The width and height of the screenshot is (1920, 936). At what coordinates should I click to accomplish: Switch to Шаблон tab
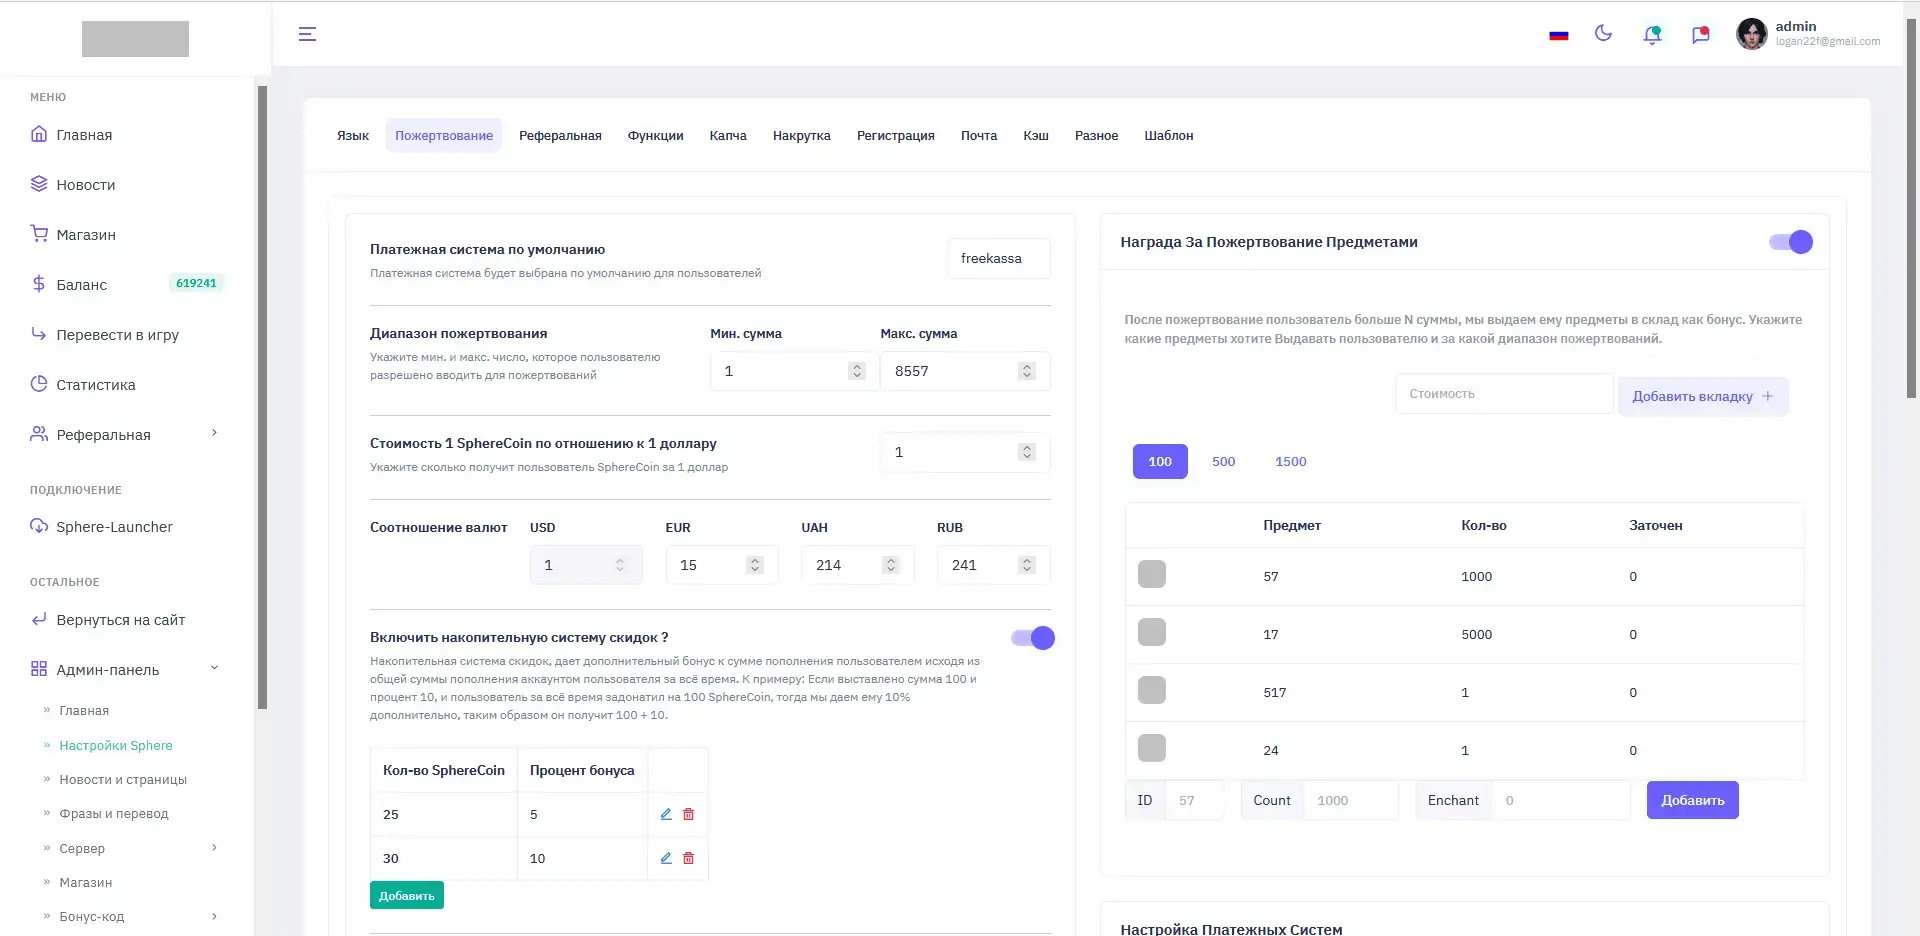click(x=1169, y=135)
